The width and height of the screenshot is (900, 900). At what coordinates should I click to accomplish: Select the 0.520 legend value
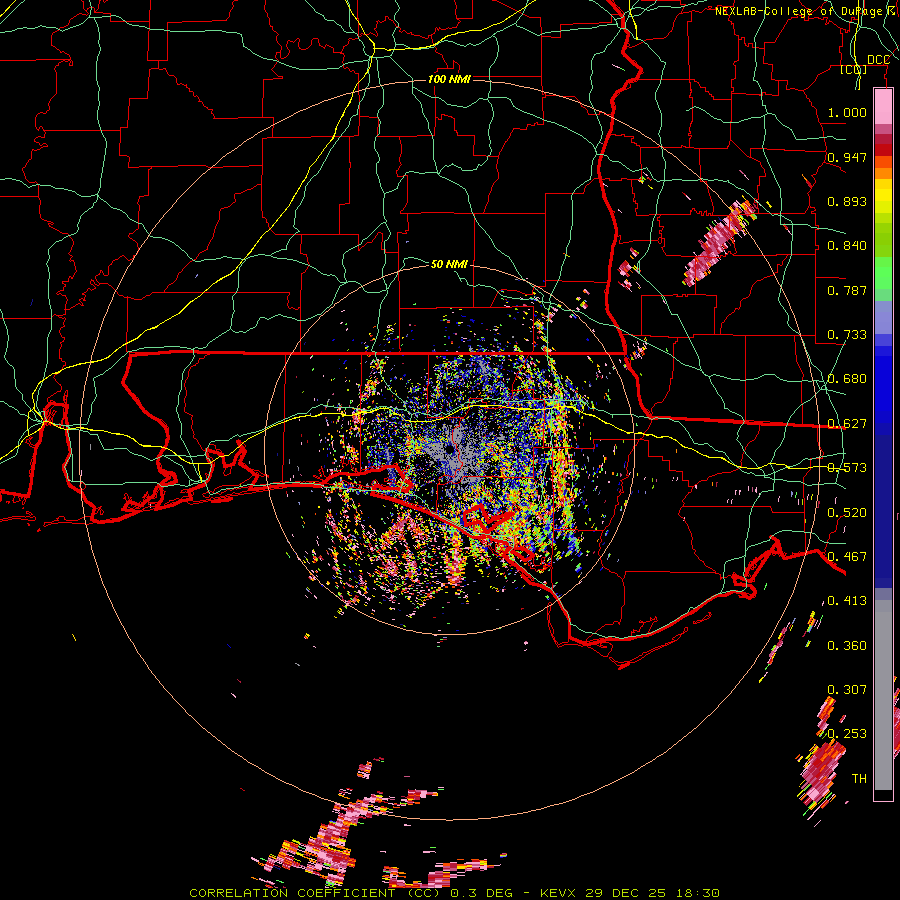tap(847, 513)
